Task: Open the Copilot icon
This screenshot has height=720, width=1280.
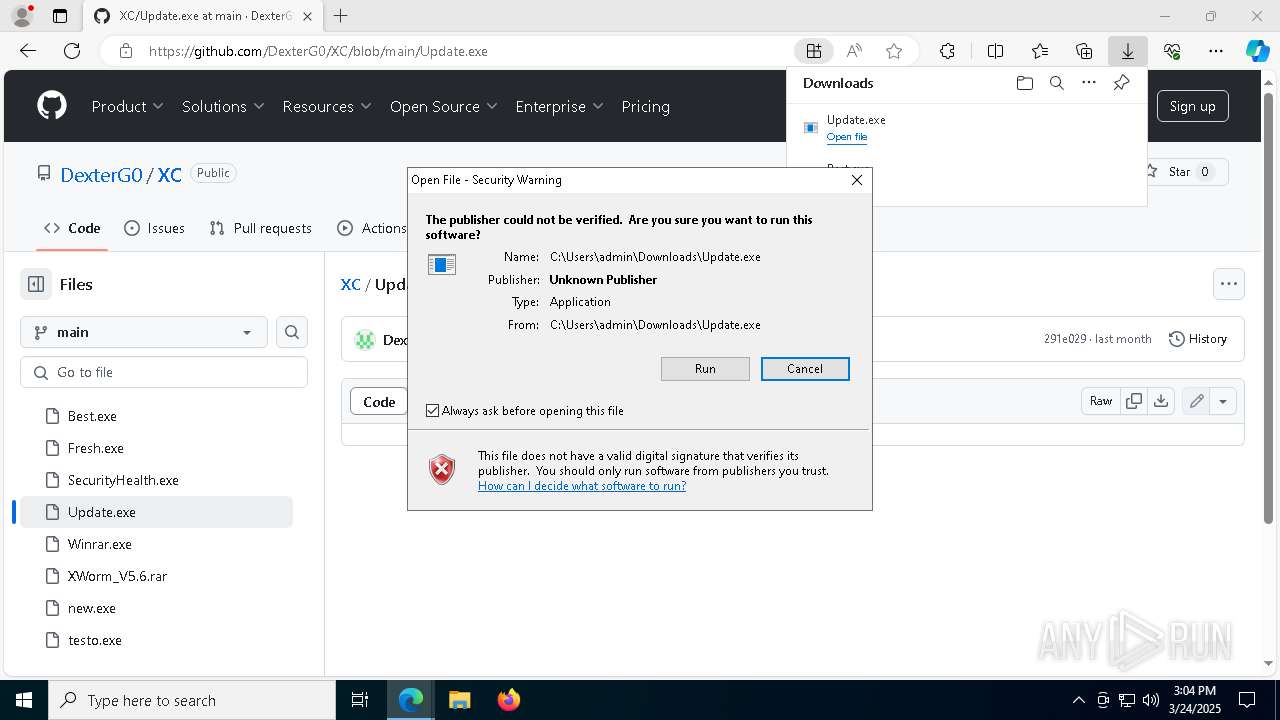Action: pyautogui.click(x=1257, y=51)
